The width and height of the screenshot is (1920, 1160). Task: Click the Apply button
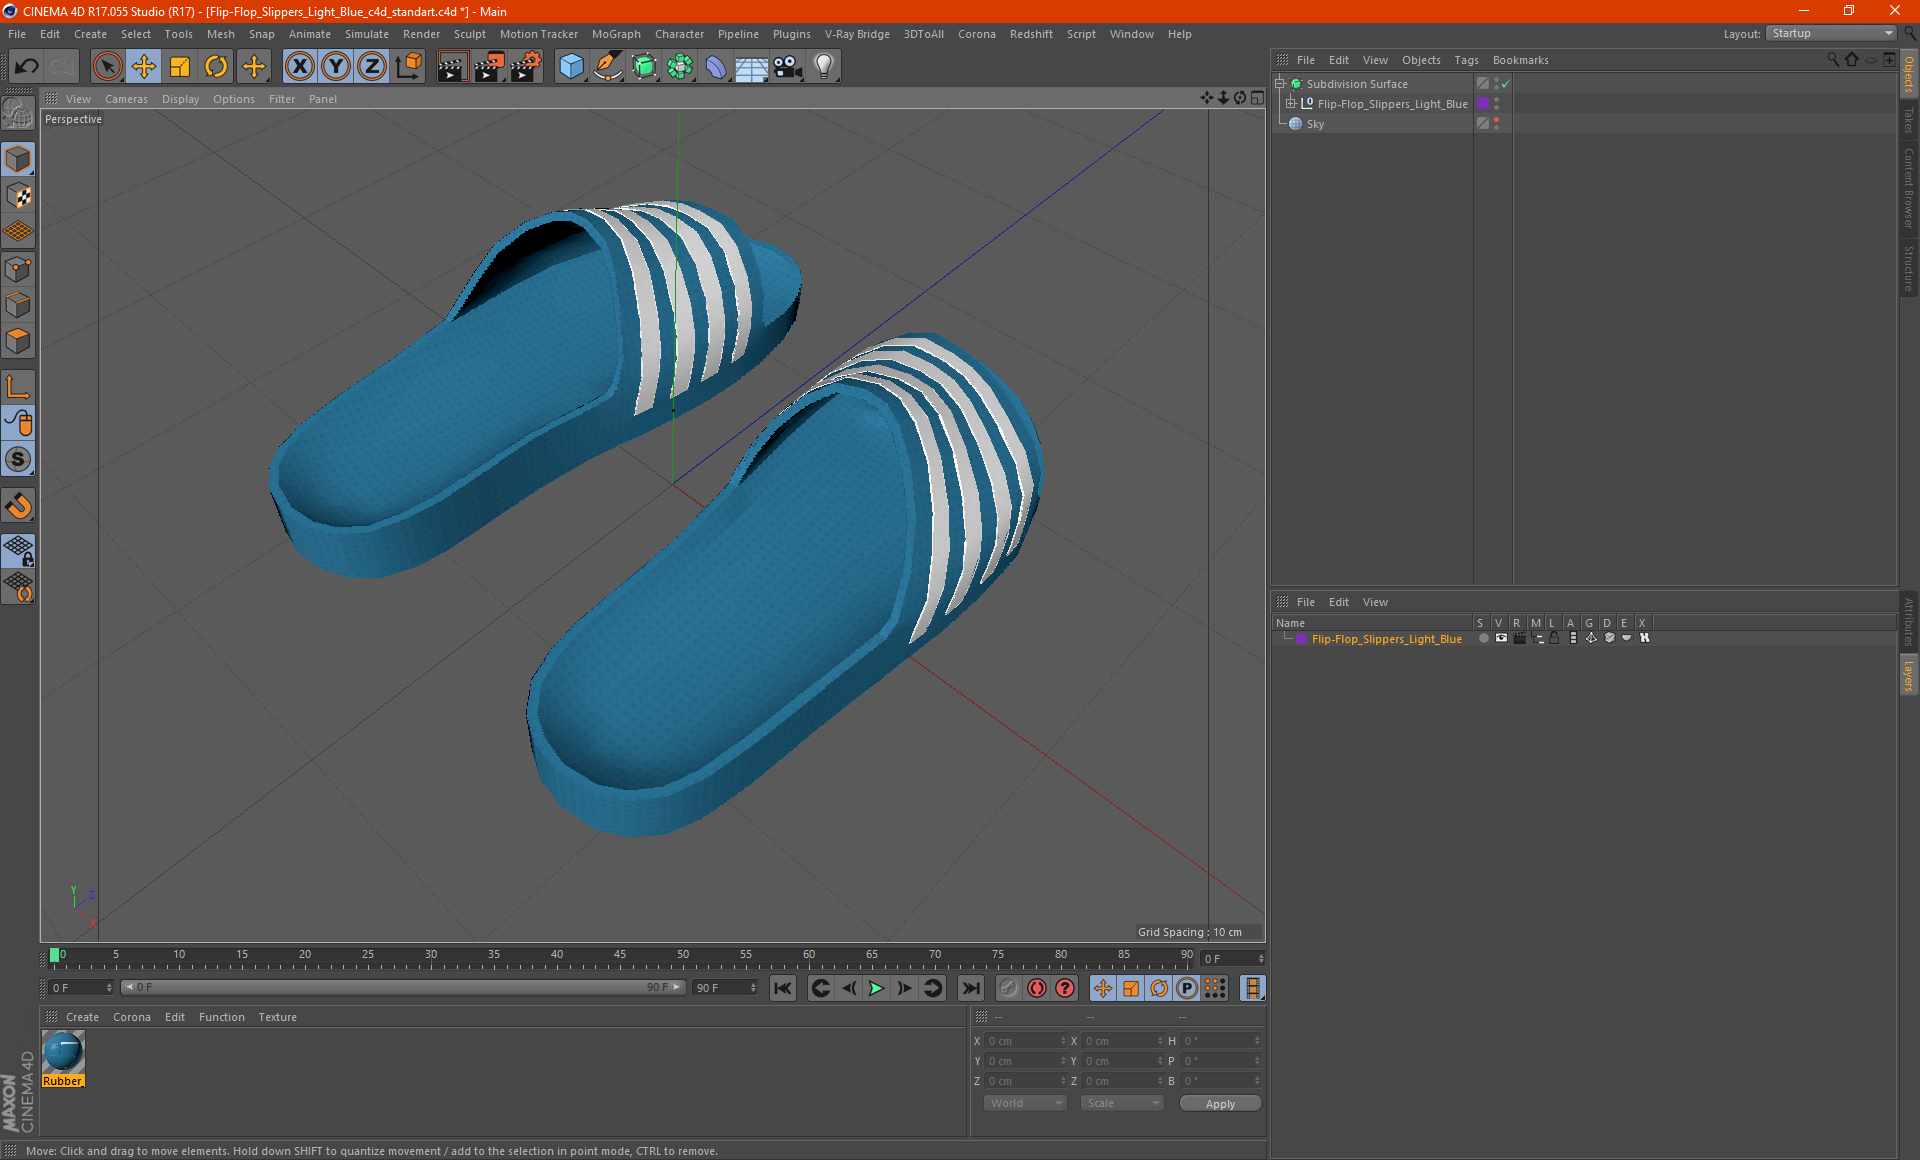tap(1220, 1104)
